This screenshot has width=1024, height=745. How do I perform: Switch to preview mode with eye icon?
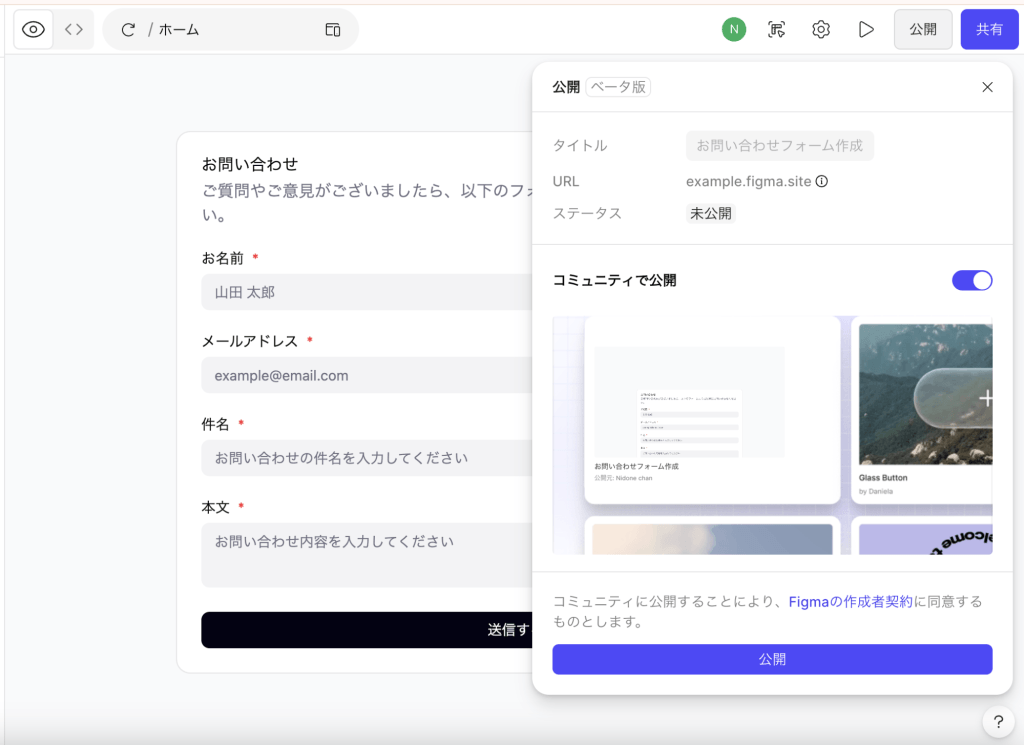tap(34, 30)
